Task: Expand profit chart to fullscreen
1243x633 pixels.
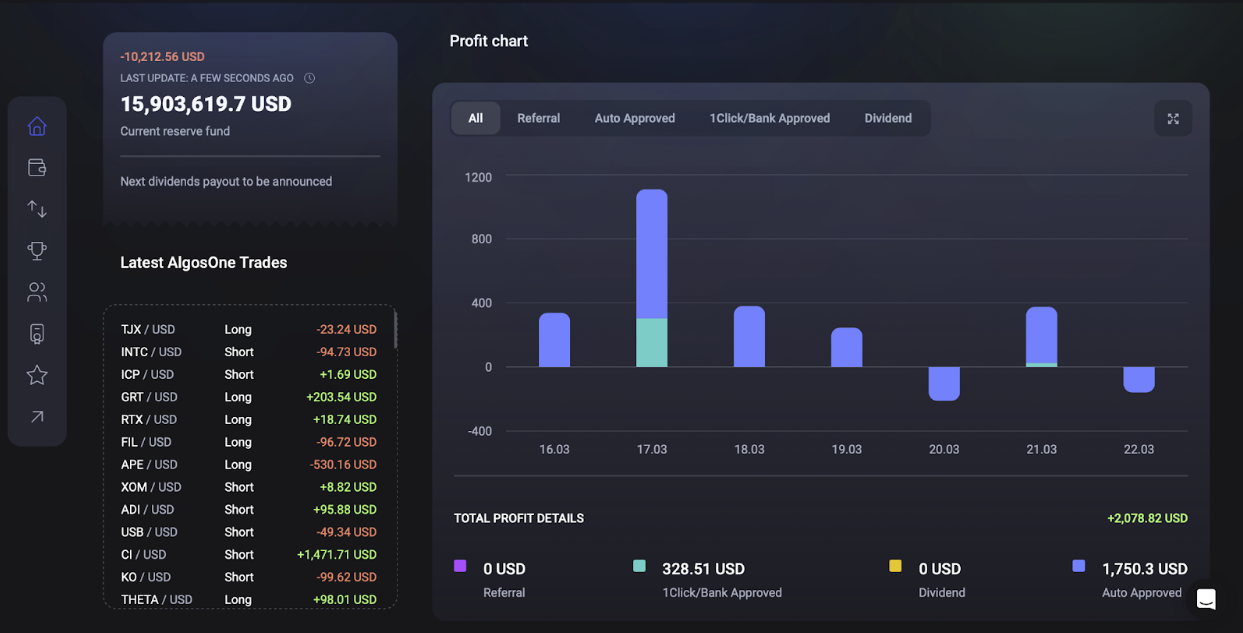Action: coord(1173,119)
